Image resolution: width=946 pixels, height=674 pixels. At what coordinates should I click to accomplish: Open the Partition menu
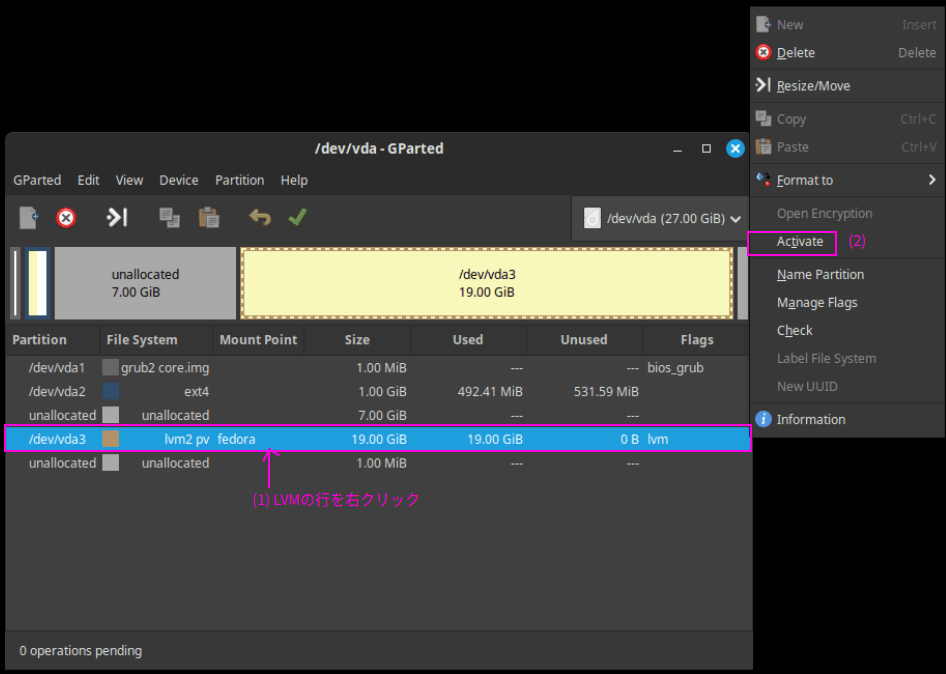(x=240, y=180)
